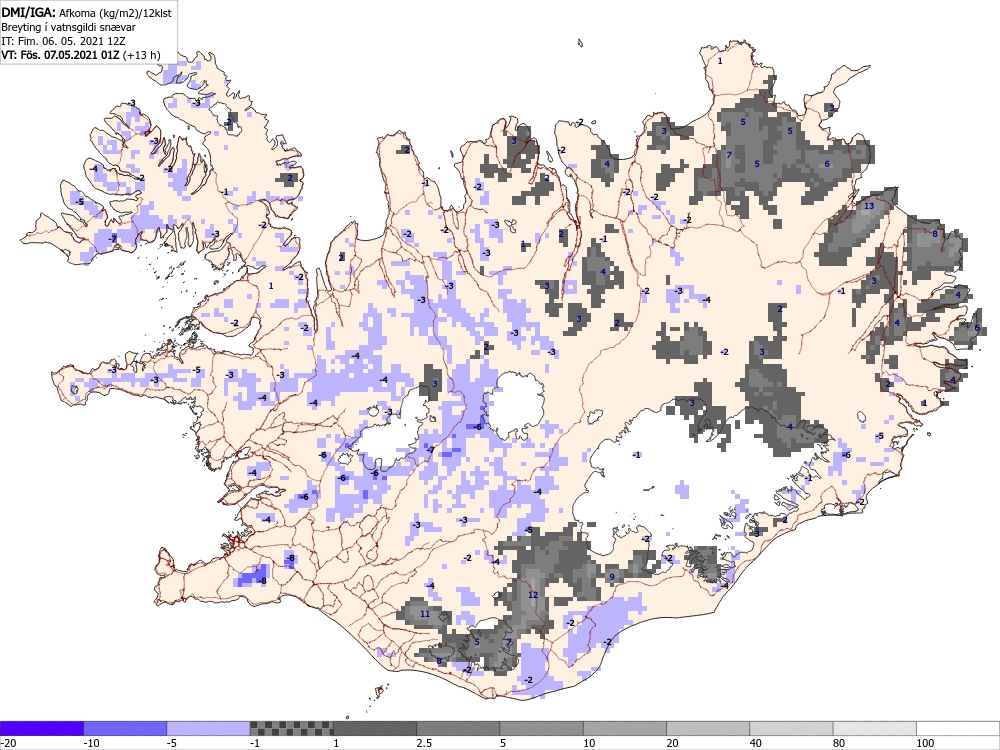Click the 'Breyting í vatnsgildi snævar' subtitle
The image size is (1000, 750).
click(68, 27)
